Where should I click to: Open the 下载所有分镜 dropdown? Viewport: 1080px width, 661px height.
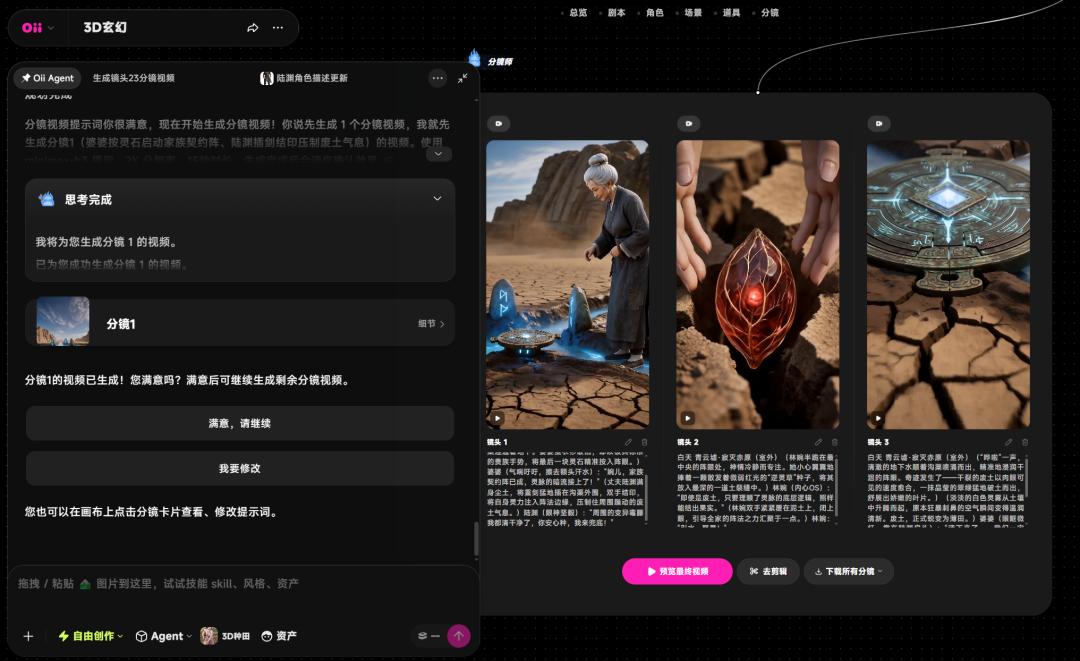pos(849,571)
